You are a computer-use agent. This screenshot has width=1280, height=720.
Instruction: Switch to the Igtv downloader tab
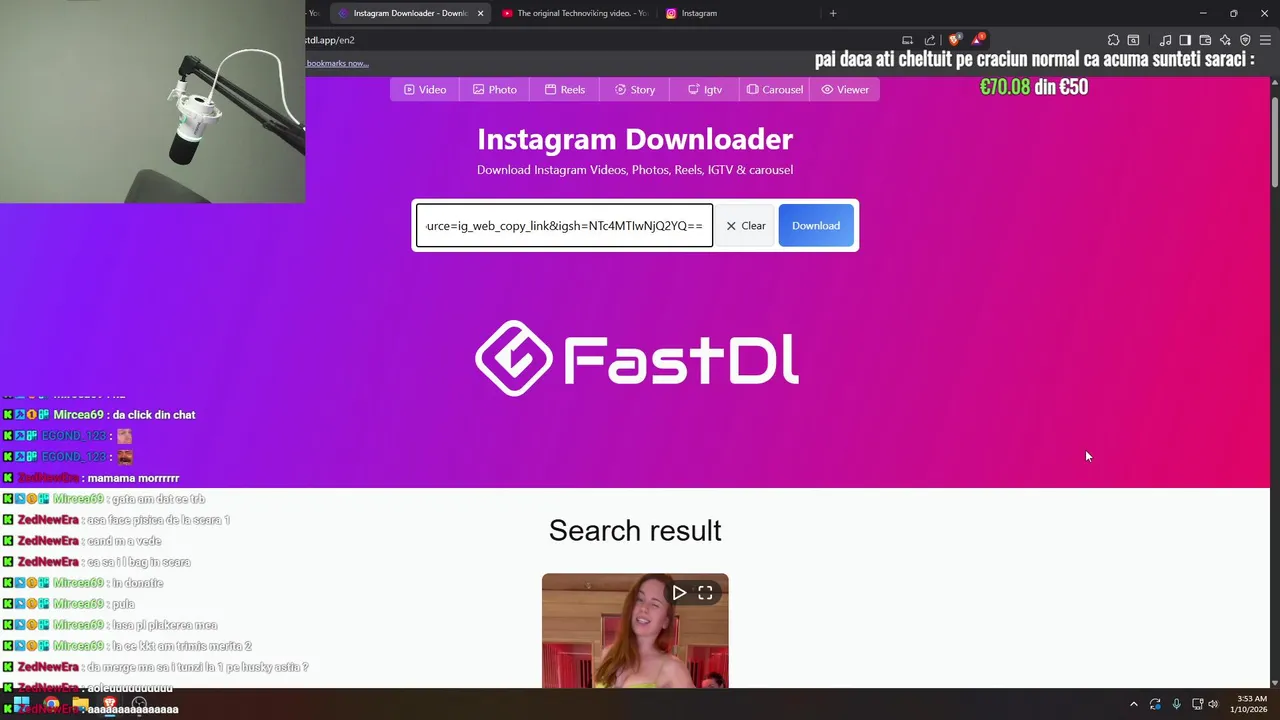tap(705, 90)
